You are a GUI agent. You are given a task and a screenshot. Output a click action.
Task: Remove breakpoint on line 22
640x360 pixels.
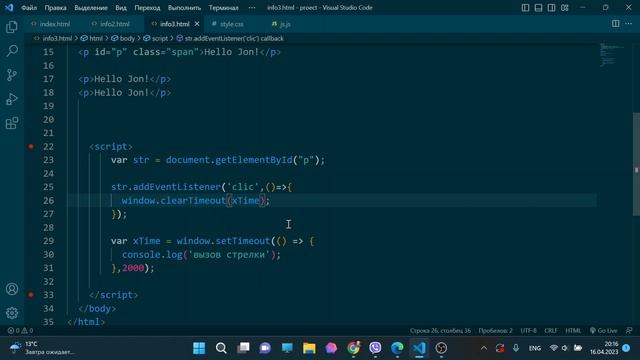31,146
